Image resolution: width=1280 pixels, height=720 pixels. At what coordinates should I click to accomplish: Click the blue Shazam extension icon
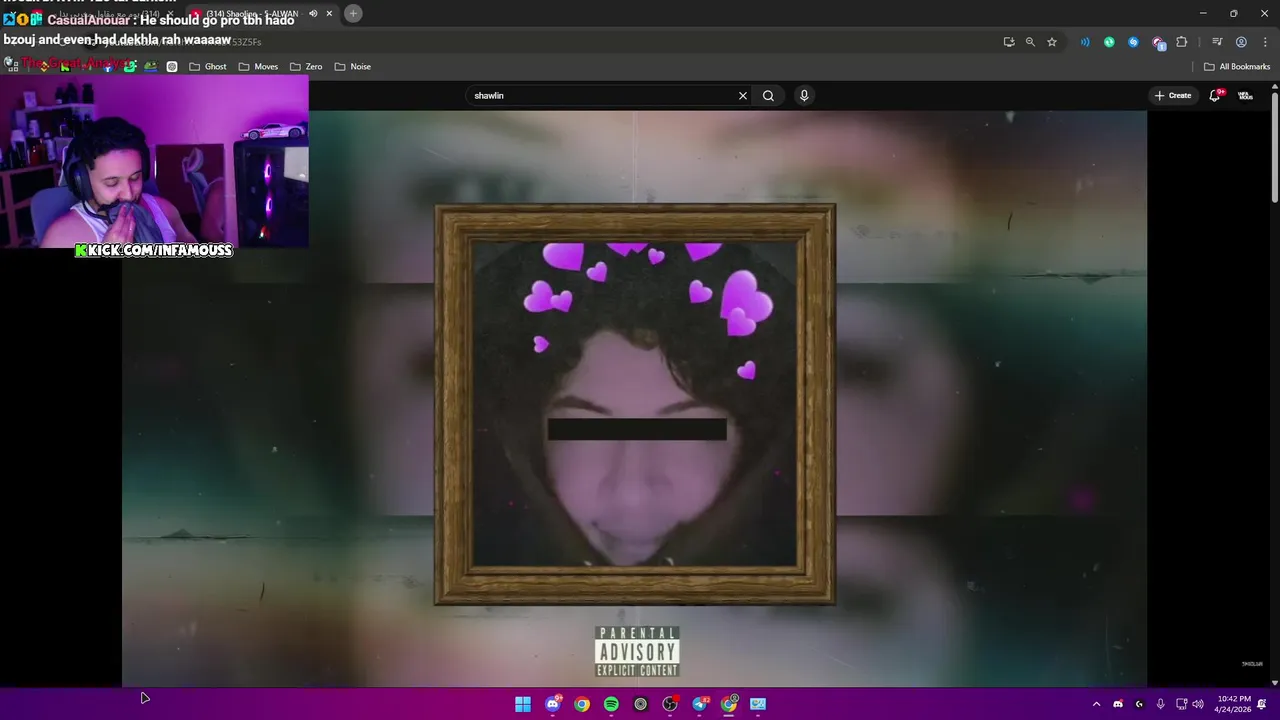[x=1133, y=42]
